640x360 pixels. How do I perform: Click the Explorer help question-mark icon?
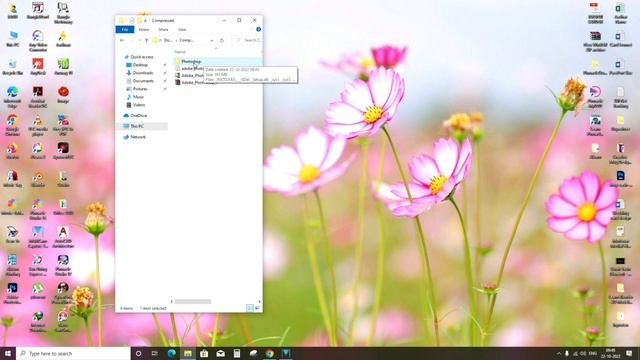[x=258, y=29]
